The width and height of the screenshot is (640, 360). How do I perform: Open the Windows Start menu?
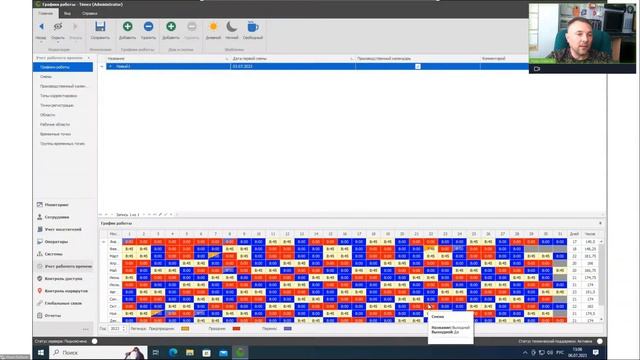(41, 353)
